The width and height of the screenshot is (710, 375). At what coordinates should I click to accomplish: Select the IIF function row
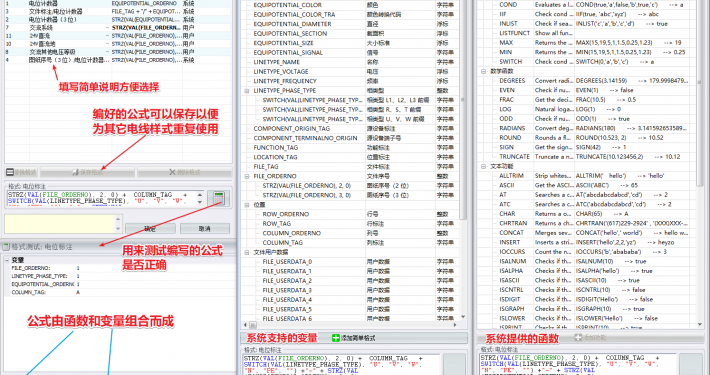click(587, 14)
